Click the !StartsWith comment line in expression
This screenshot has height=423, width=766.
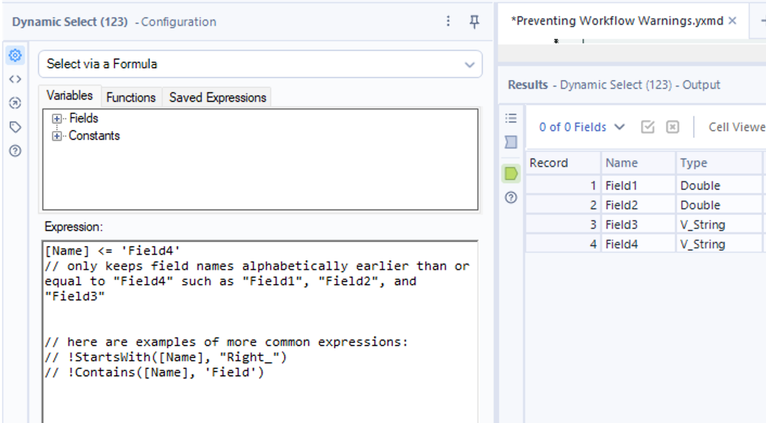point(166,357)
